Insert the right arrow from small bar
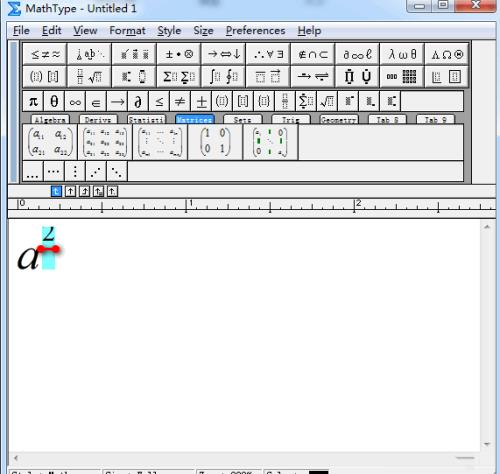This screenshot has height=474, width=500. (117, 101)
